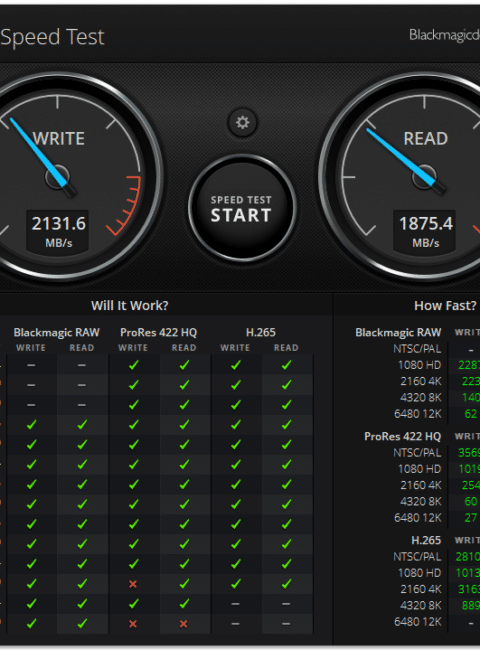The height and width of the screenshot is (650, 480).
Task: Click the ProRes 422 HQ column header in Will It Work
Action: coord(158,332)
